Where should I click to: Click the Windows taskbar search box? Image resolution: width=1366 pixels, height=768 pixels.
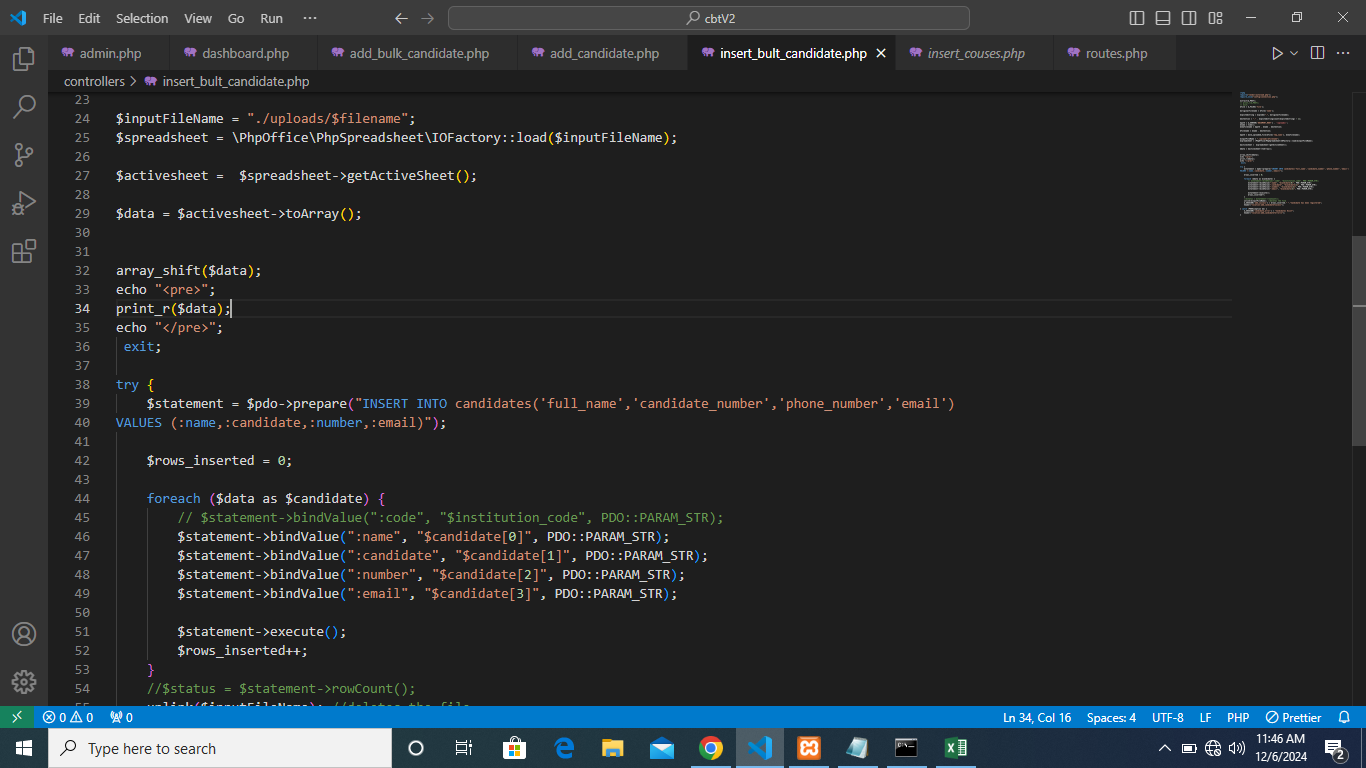(x=220, y=748)
